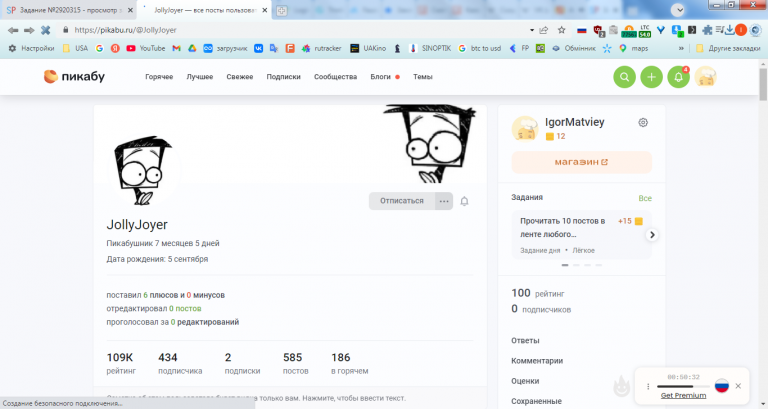Open the Pikabu search button
This screenshot has height=409, width=768.
click(624, 77)
